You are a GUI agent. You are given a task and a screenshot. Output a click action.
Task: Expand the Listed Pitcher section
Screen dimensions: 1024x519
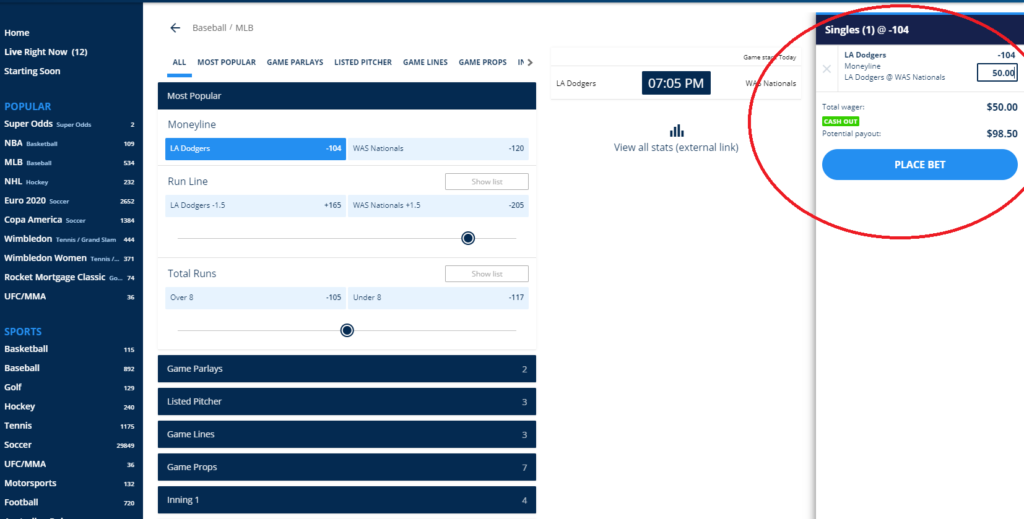347,401
